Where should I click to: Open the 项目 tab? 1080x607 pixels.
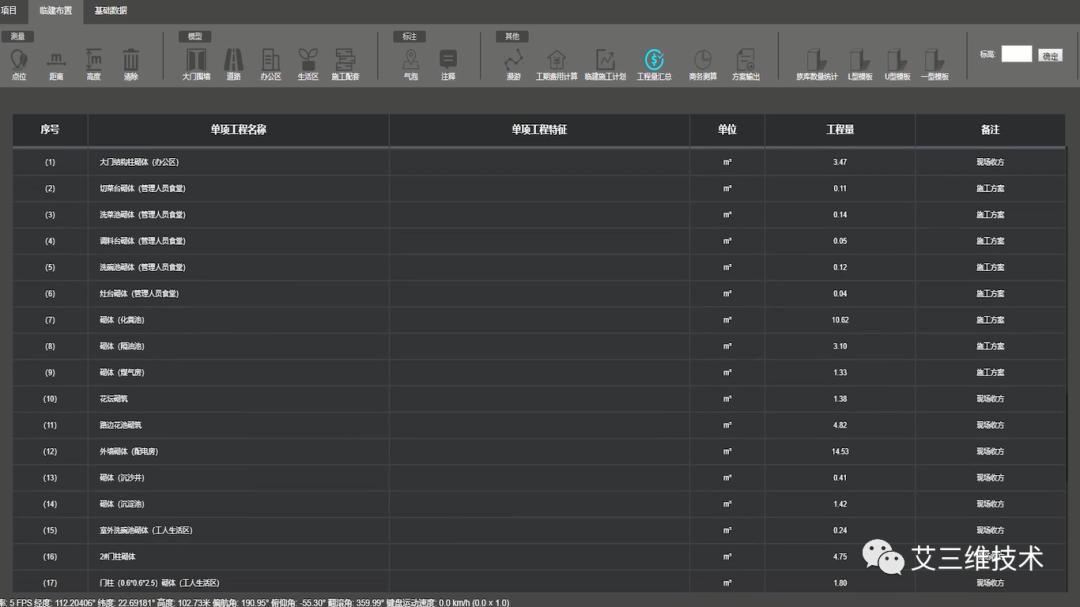tap(9, 10)
